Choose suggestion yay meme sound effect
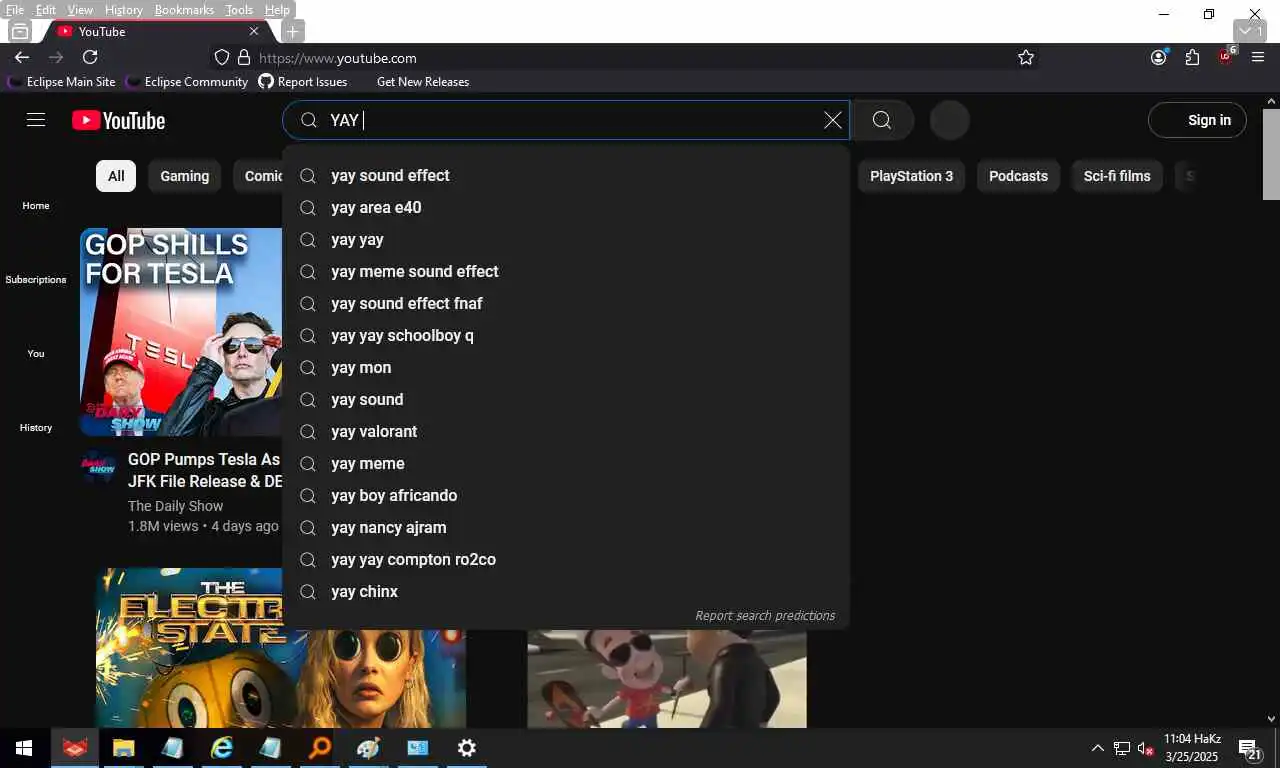This screenshot has height=768, width=1280. click(566, 271)
